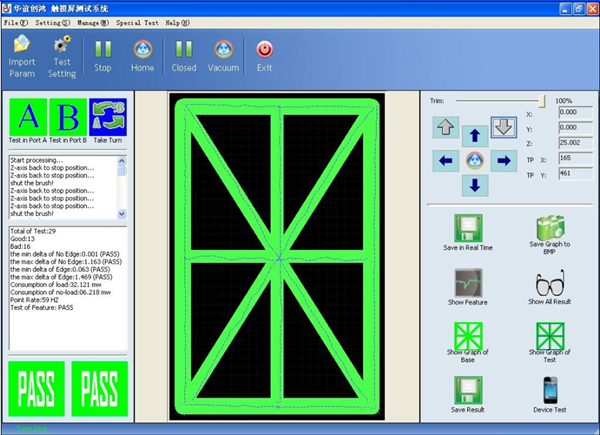Open the Setting menu
600x435 pixels.
pyautogui.click(x=52, y=21)
